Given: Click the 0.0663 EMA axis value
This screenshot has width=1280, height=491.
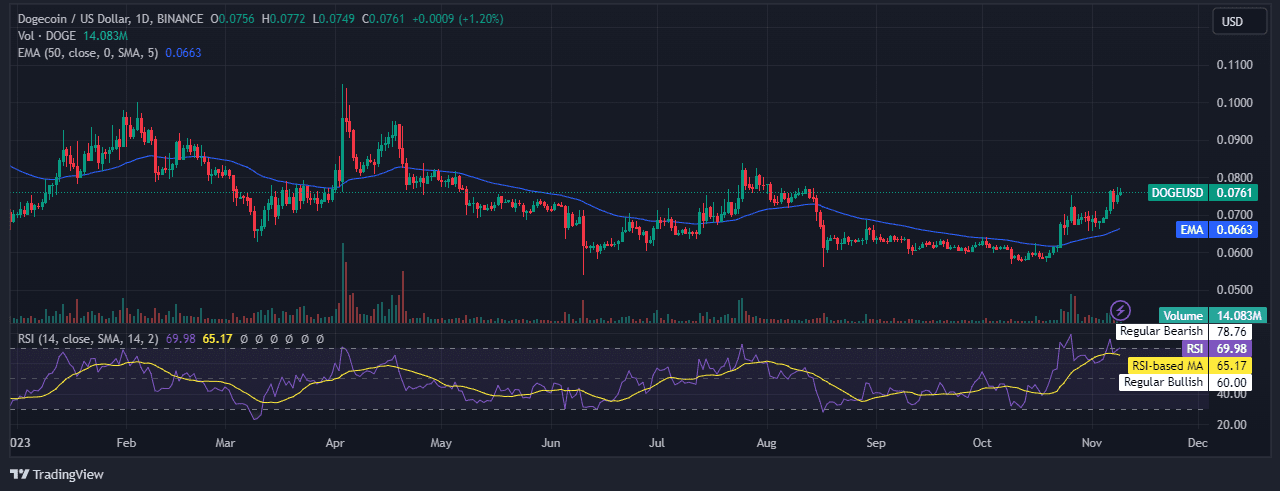Looking at the screenshot, I should pos(1233,229).
